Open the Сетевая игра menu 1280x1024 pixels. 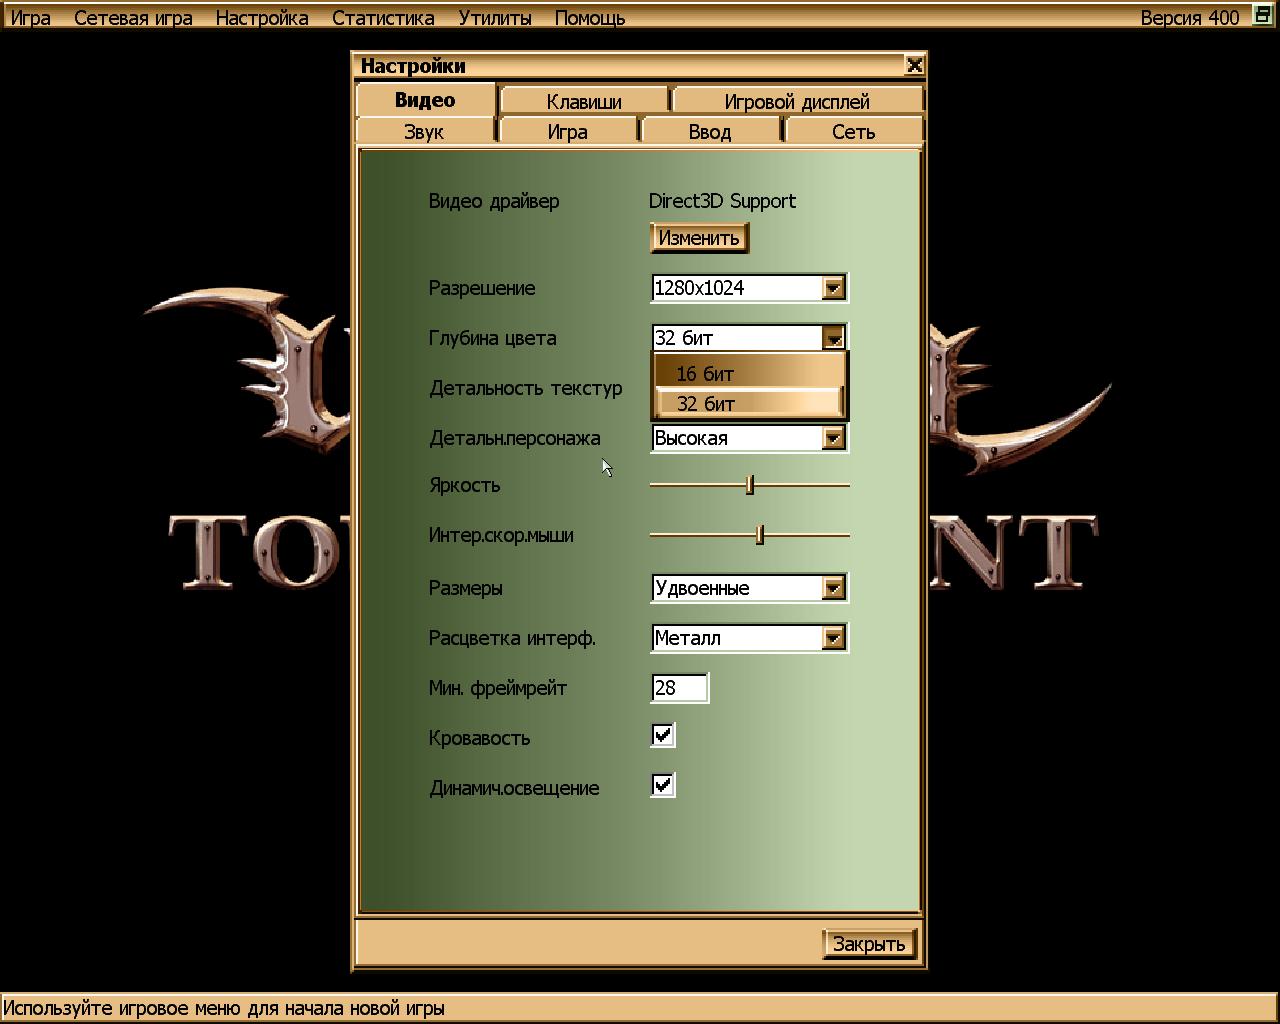point(133,18)
